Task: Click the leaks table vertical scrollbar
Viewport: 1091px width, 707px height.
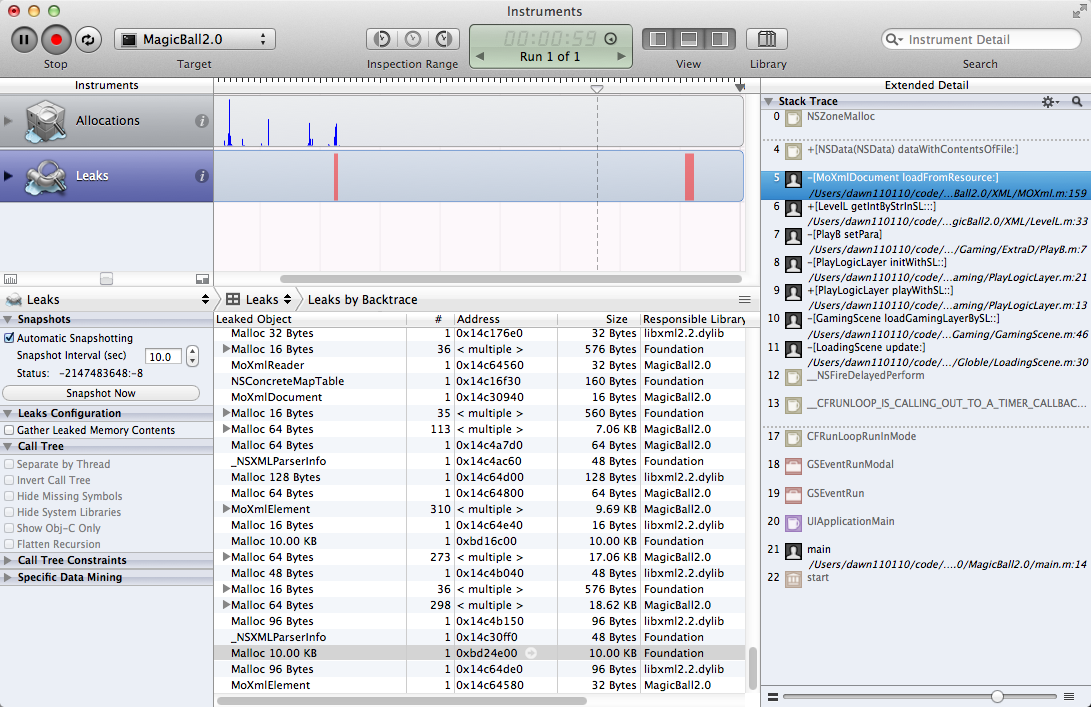Action: (752, 667)
